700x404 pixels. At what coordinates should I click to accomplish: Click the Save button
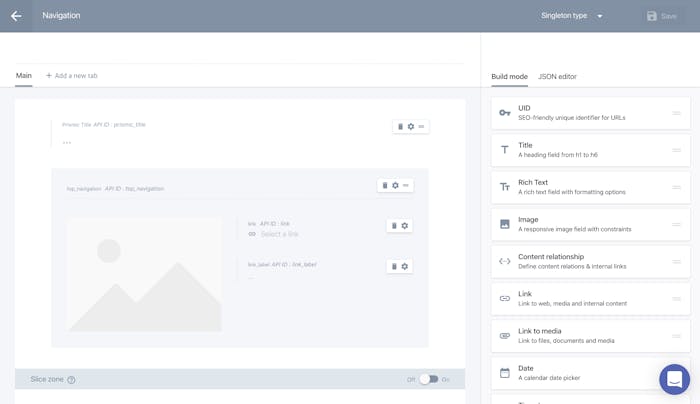coord(662,16)
